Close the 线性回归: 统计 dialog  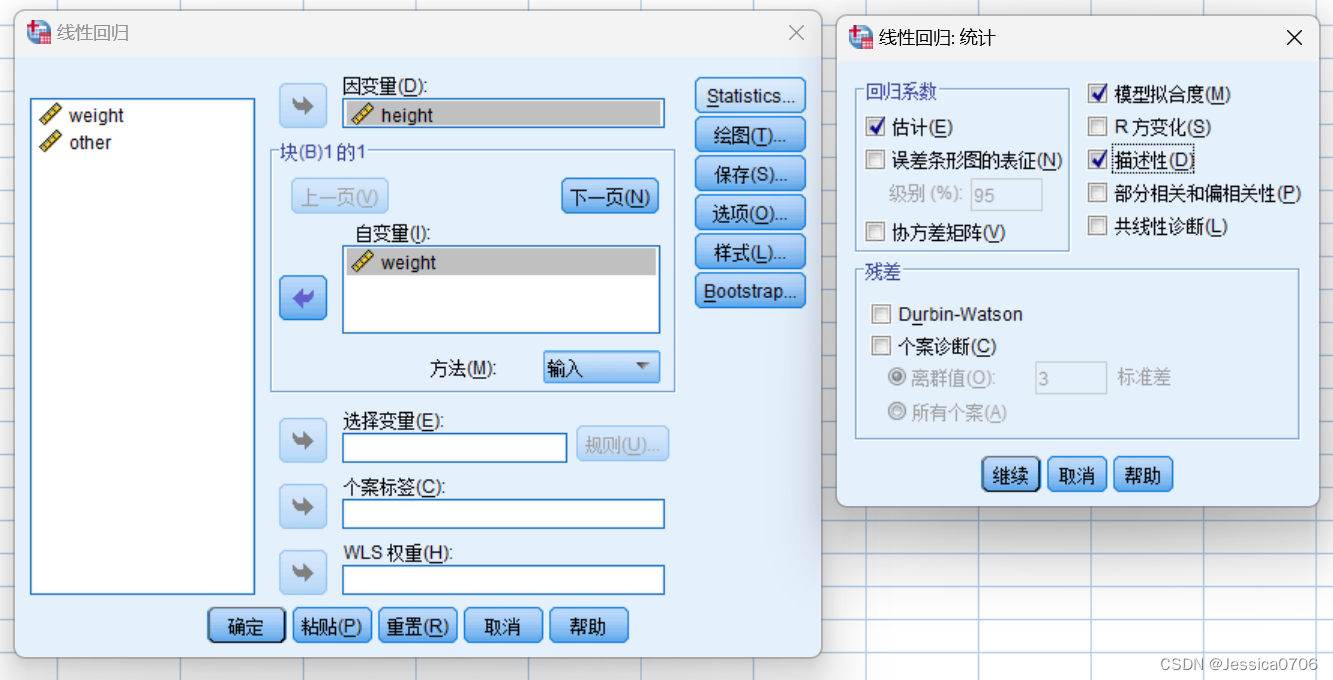point(1294,38)
